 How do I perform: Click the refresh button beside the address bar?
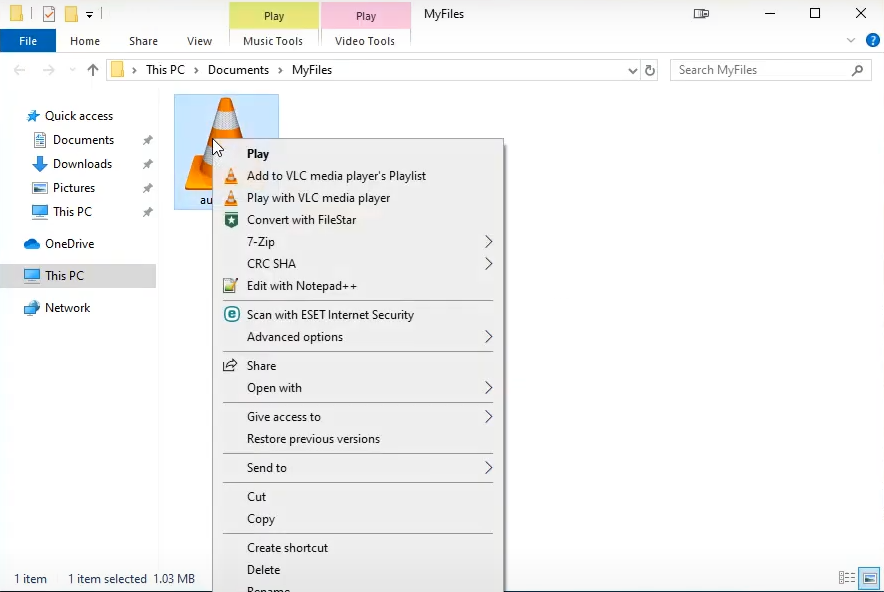coord(650,70)
